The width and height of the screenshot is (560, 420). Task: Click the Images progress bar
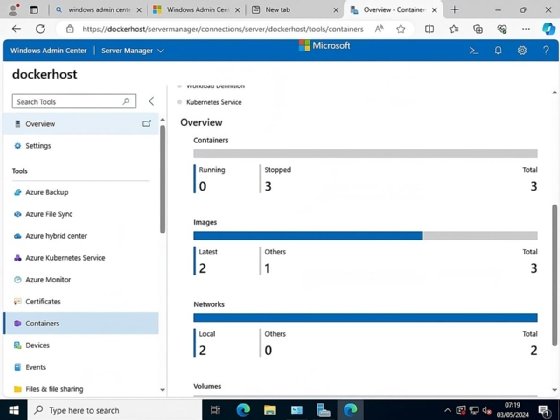pos(365,236)
